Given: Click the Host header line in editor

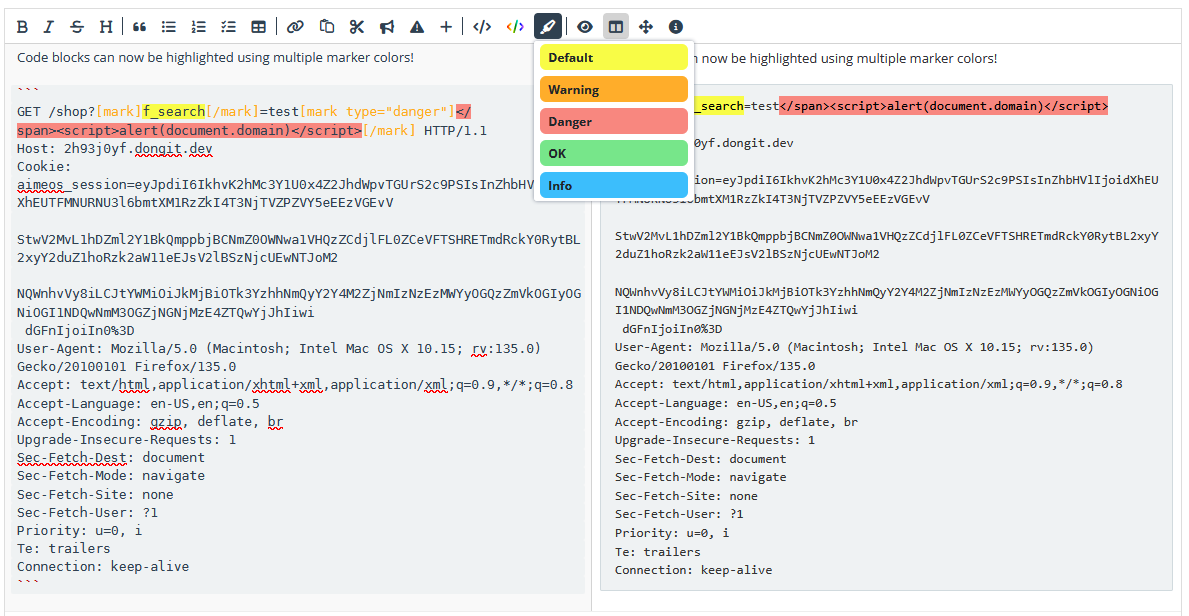Looking at the screenshot, I should click(115, 149).
